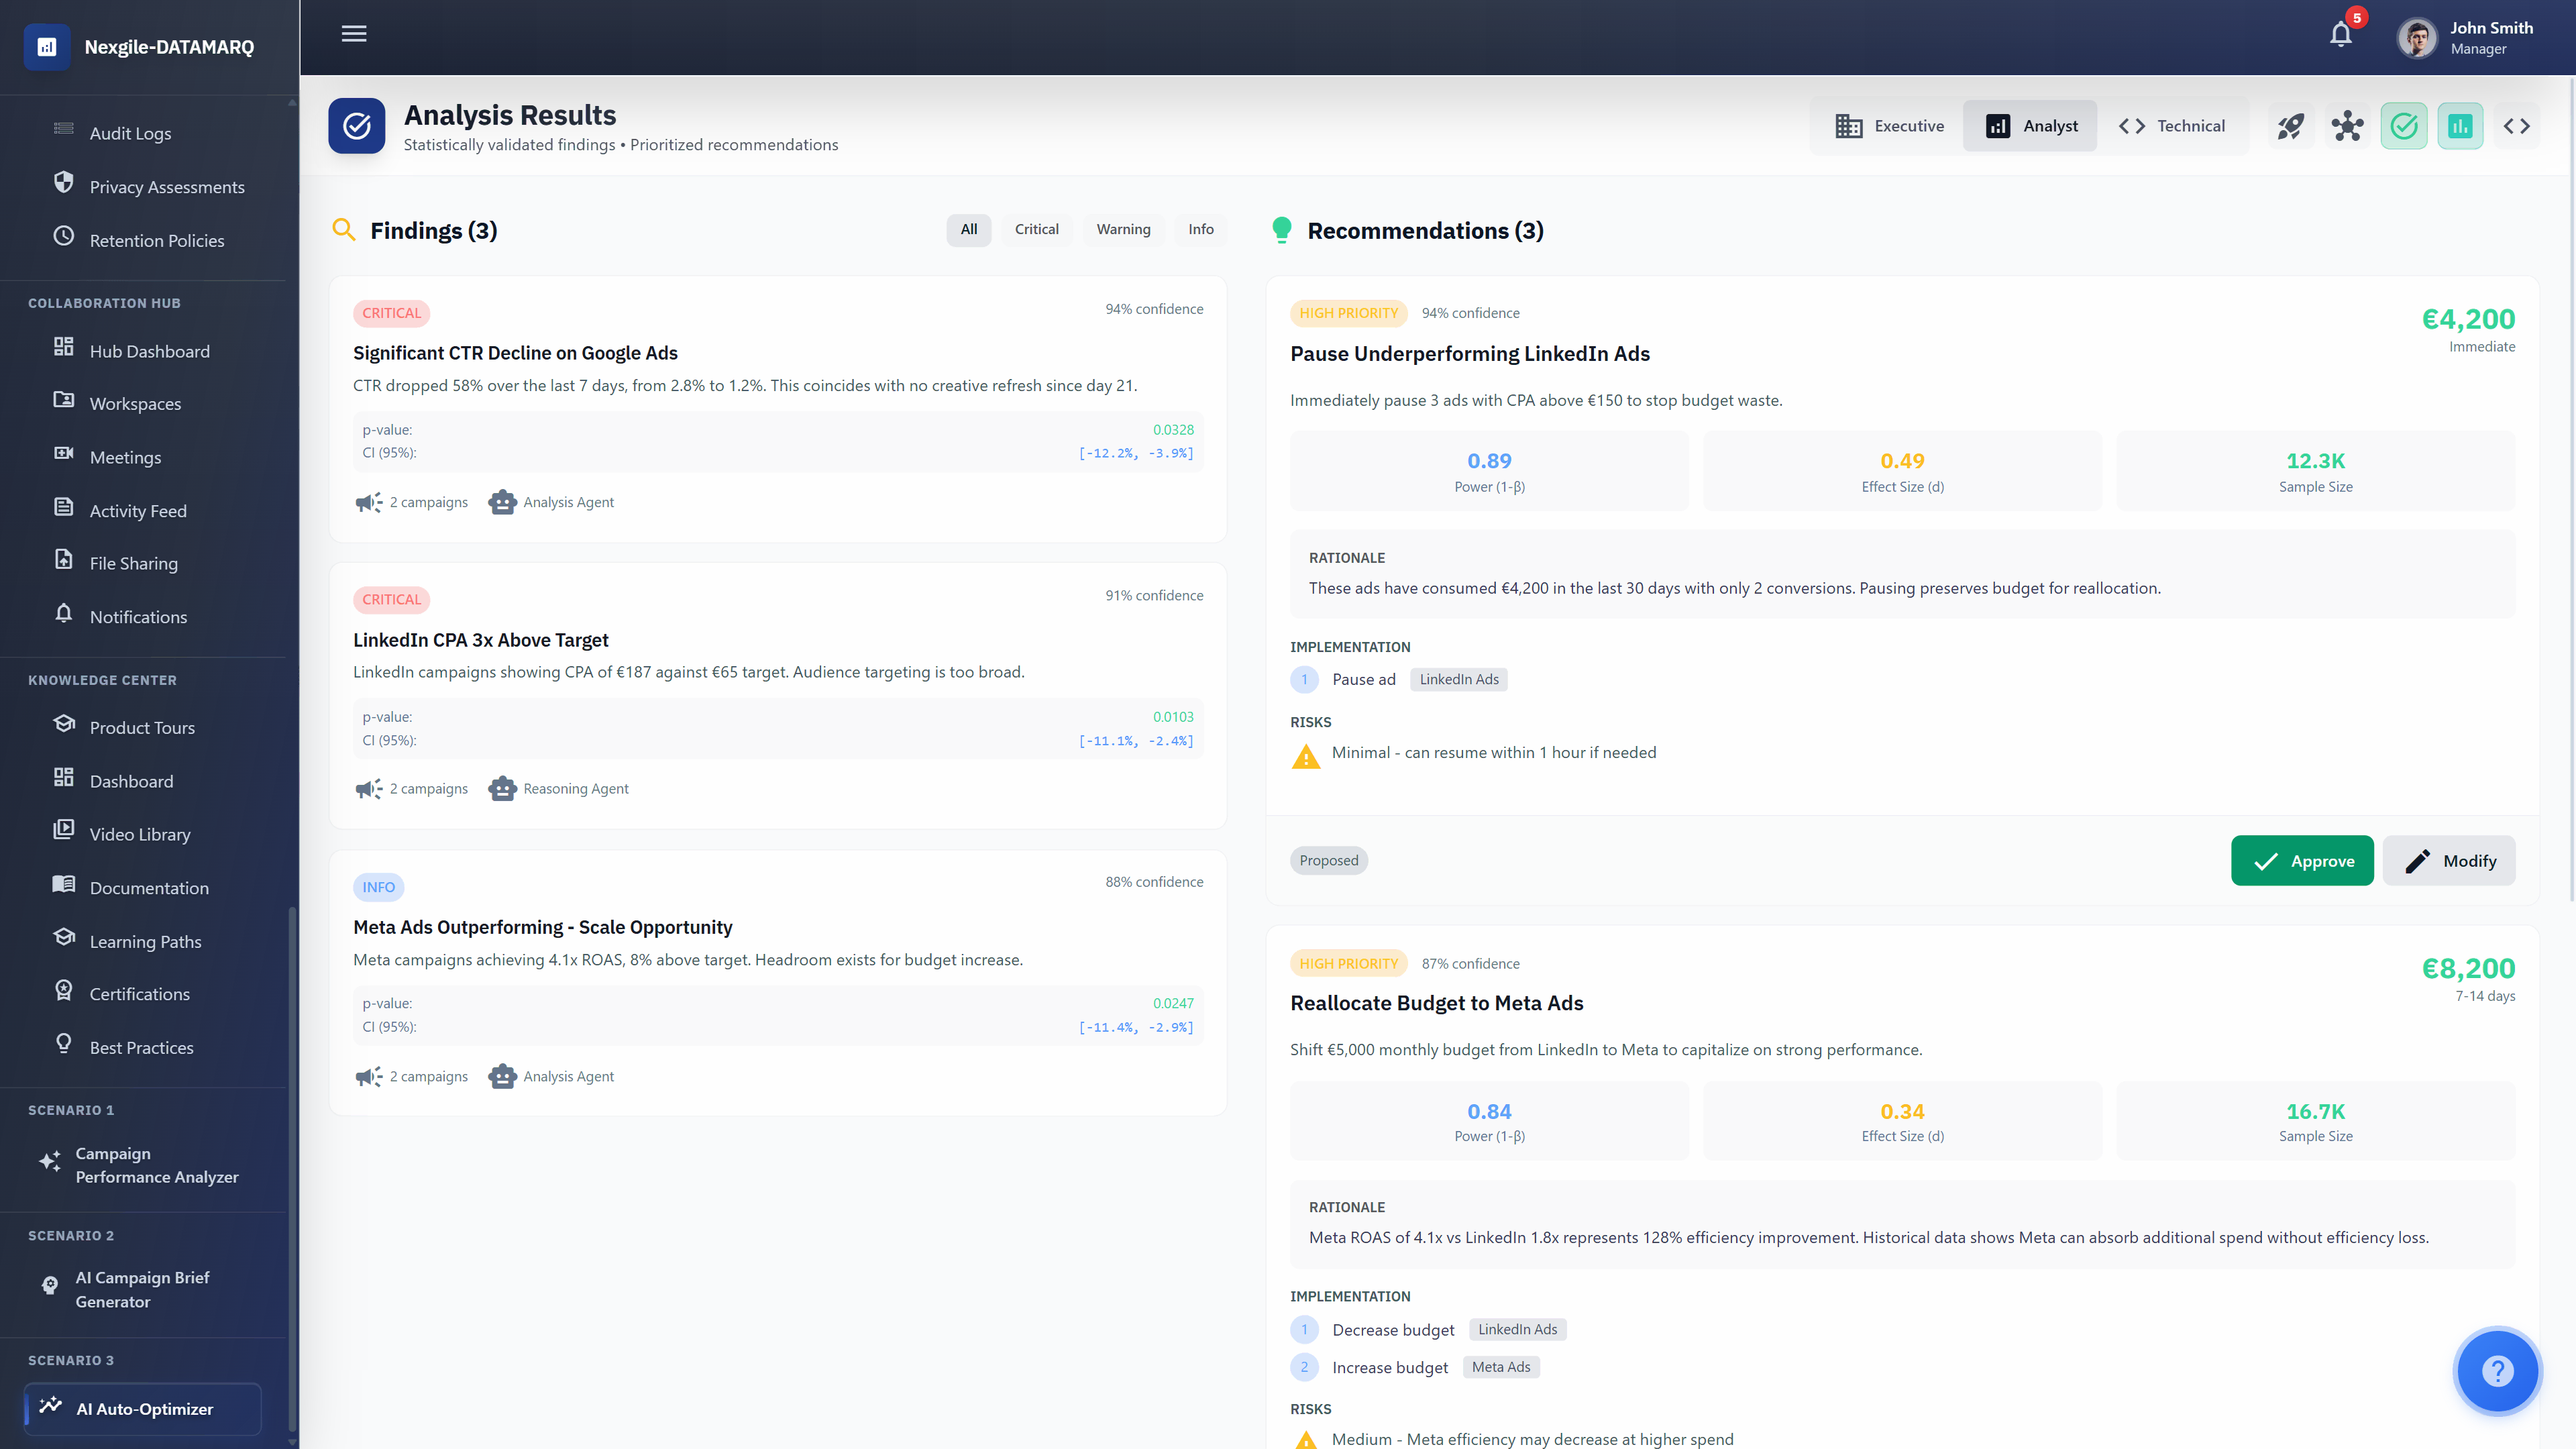Click the Nexgile-DATAMARQ logo icon
Screen dimensions: 2576x1449
point(46,46)
